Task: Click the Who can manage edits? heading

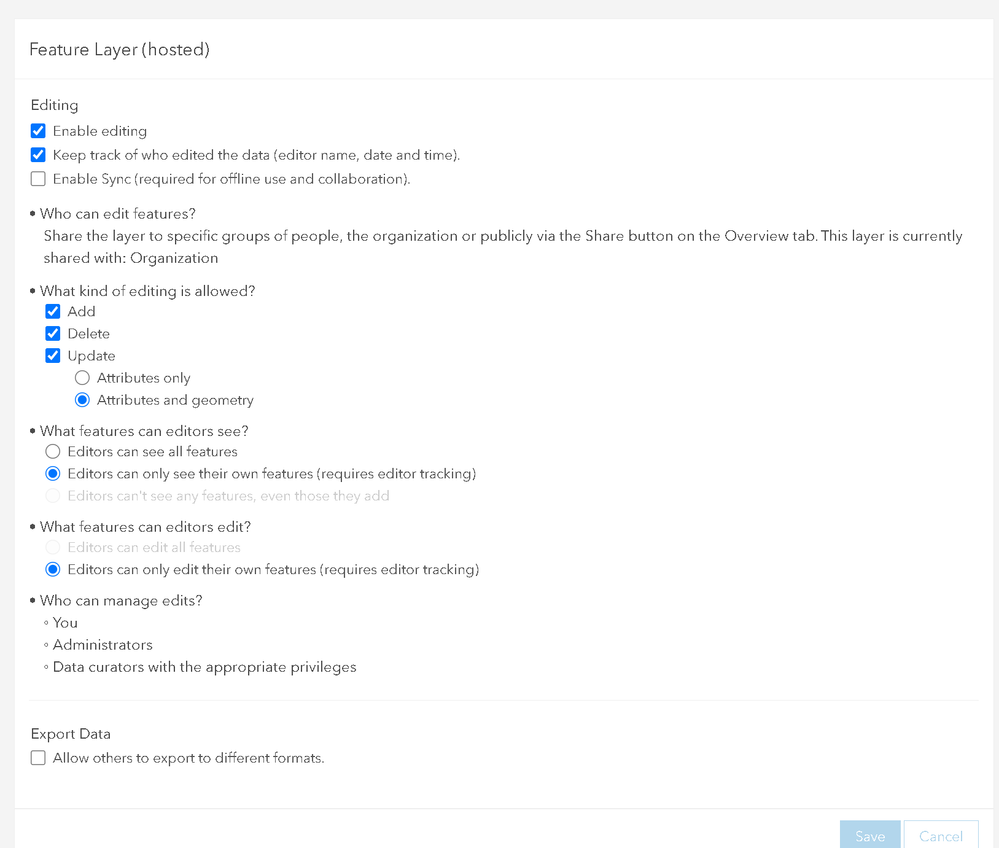Action: coord(121,600)
